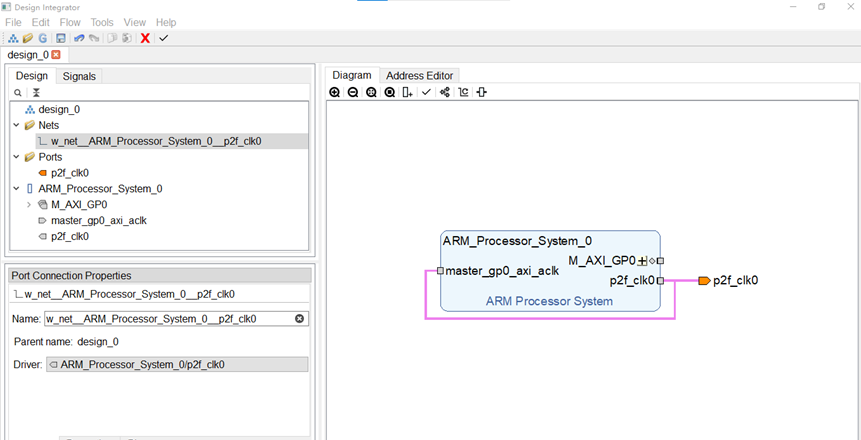Select the Diagram tab
Viewport: 861px width, 440px height.
352,75
